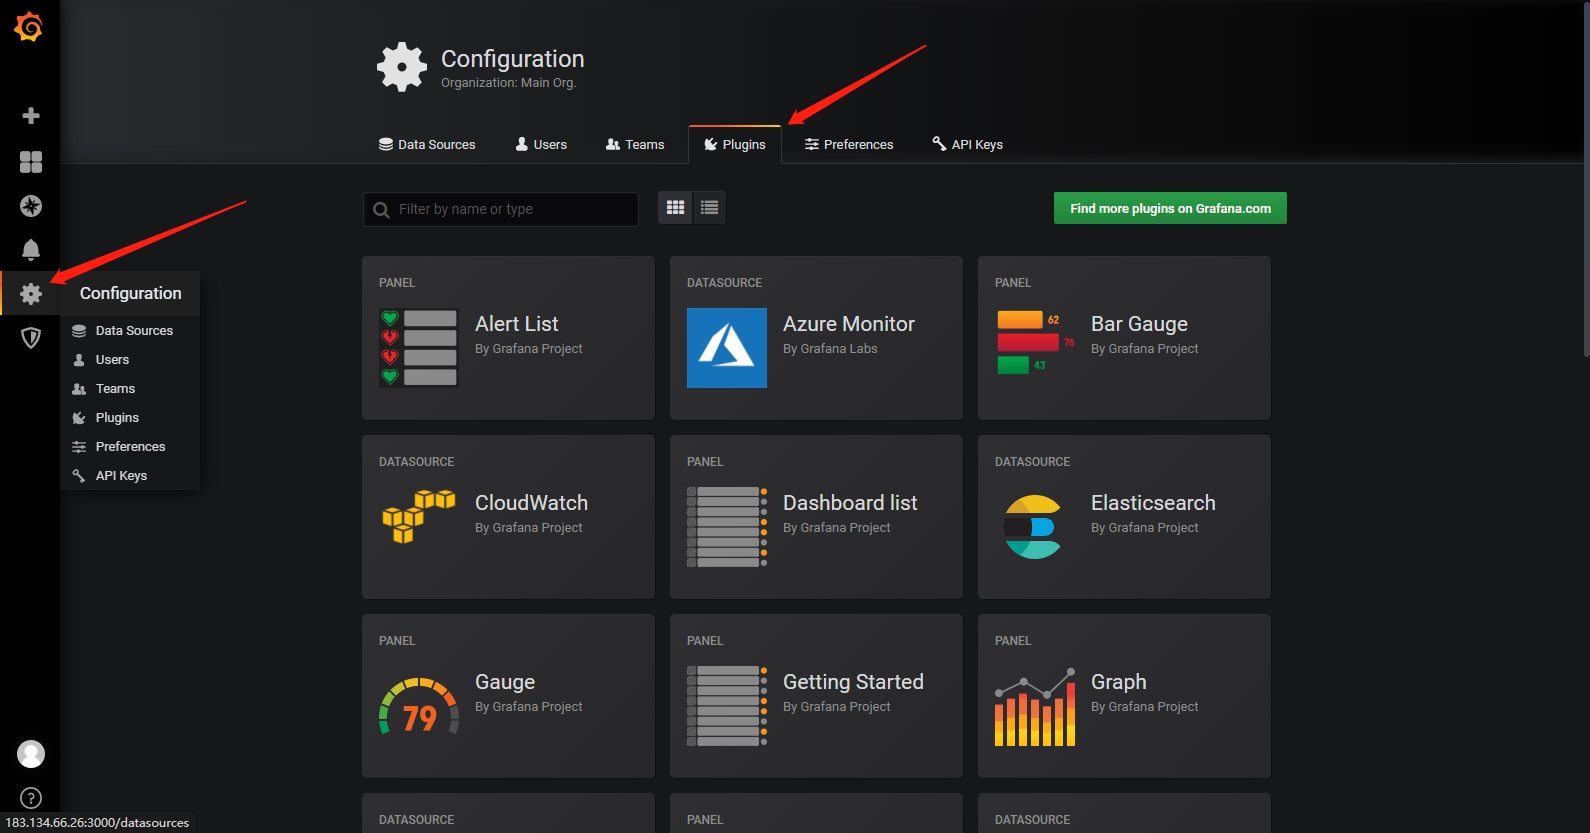Open the Alert List plugin title
The image size is (1590, 833).
(517, 324)
